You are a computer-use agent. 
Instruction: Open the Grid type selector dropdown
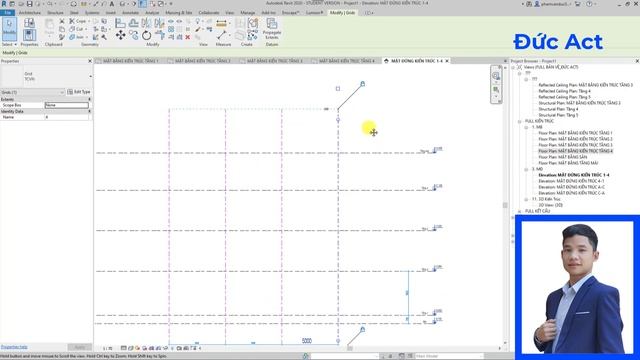click(91, 76)
